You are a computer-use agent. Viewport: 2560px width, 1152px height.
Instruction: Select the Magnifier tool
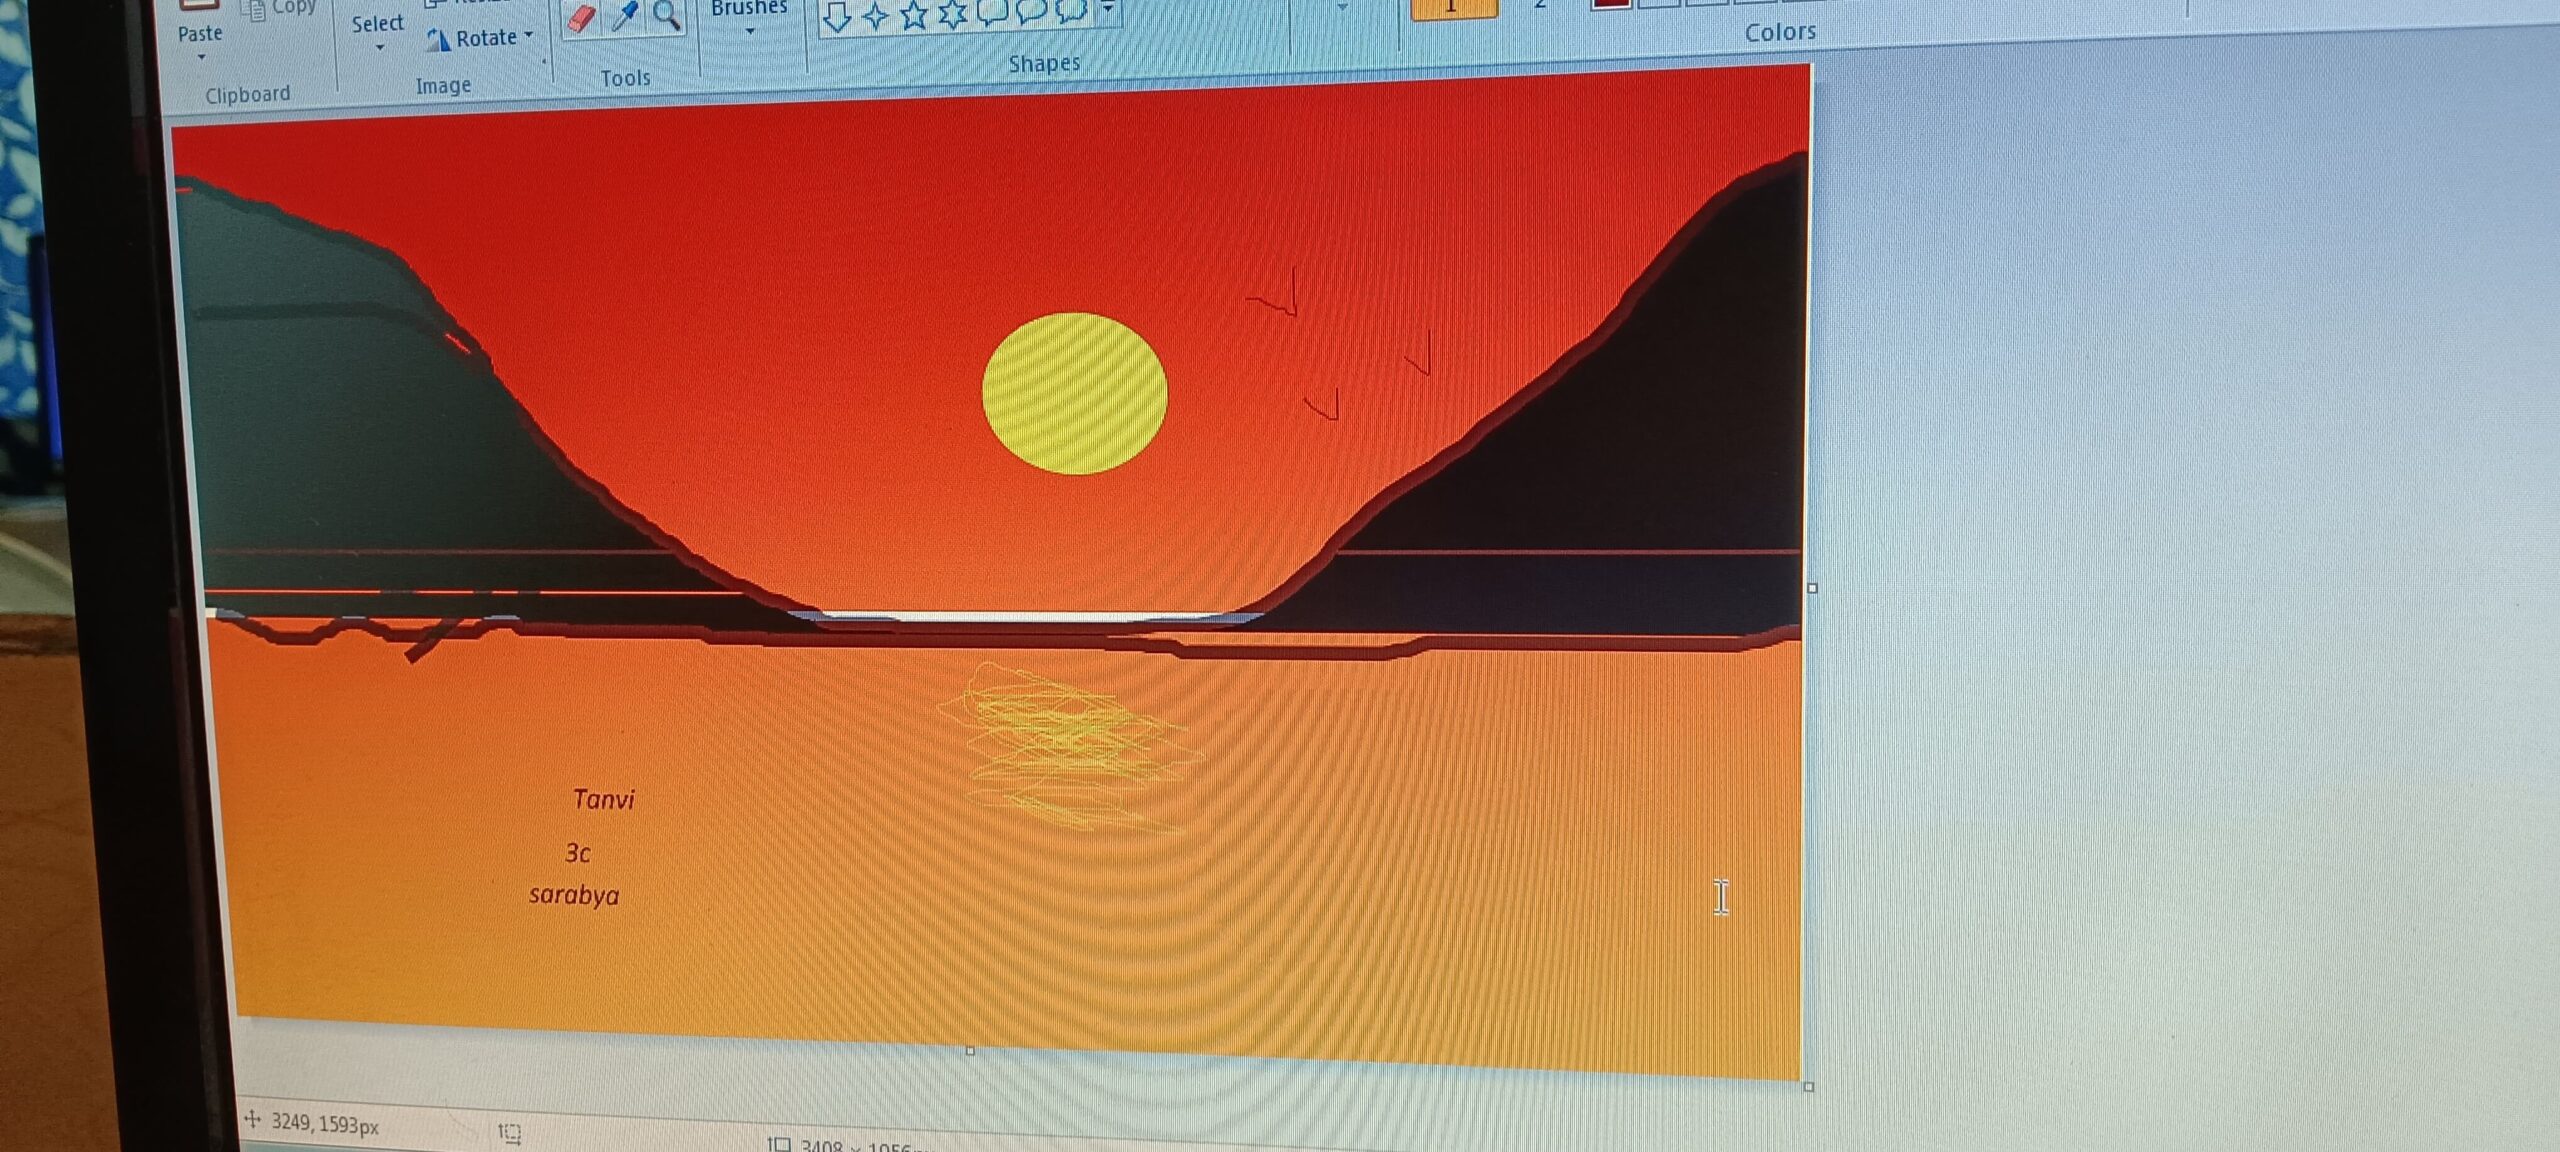click(666, 14)
